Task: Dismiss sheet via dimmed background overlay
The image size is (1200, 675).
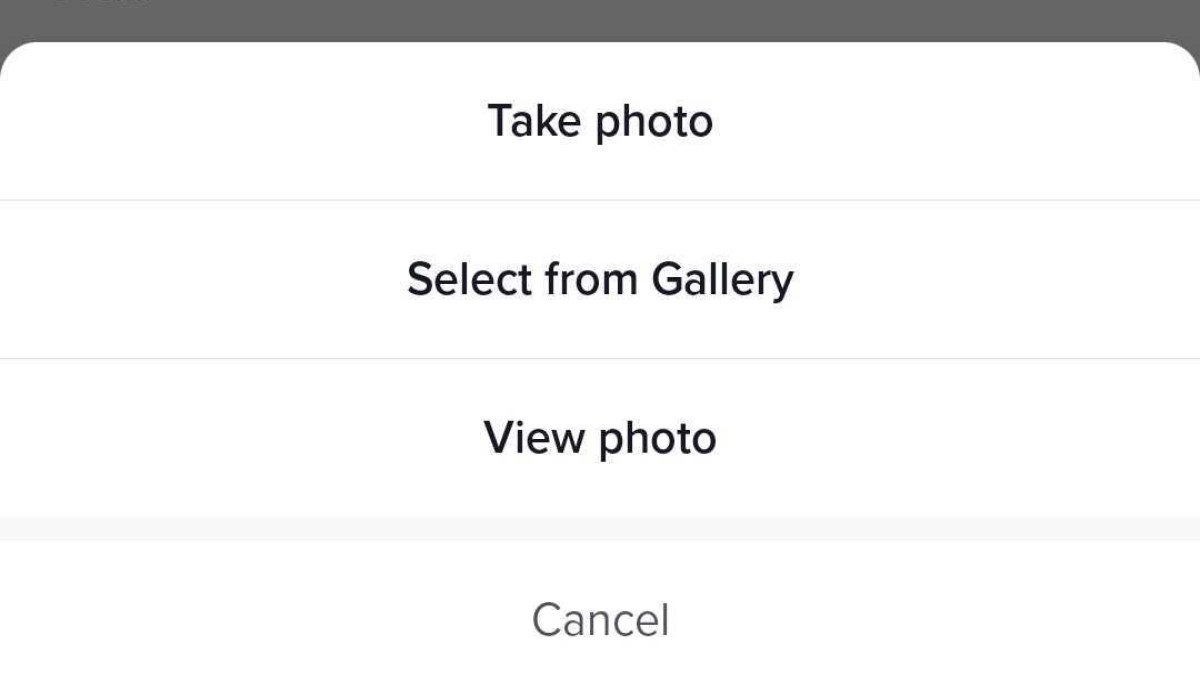Action: pos(600,18)
